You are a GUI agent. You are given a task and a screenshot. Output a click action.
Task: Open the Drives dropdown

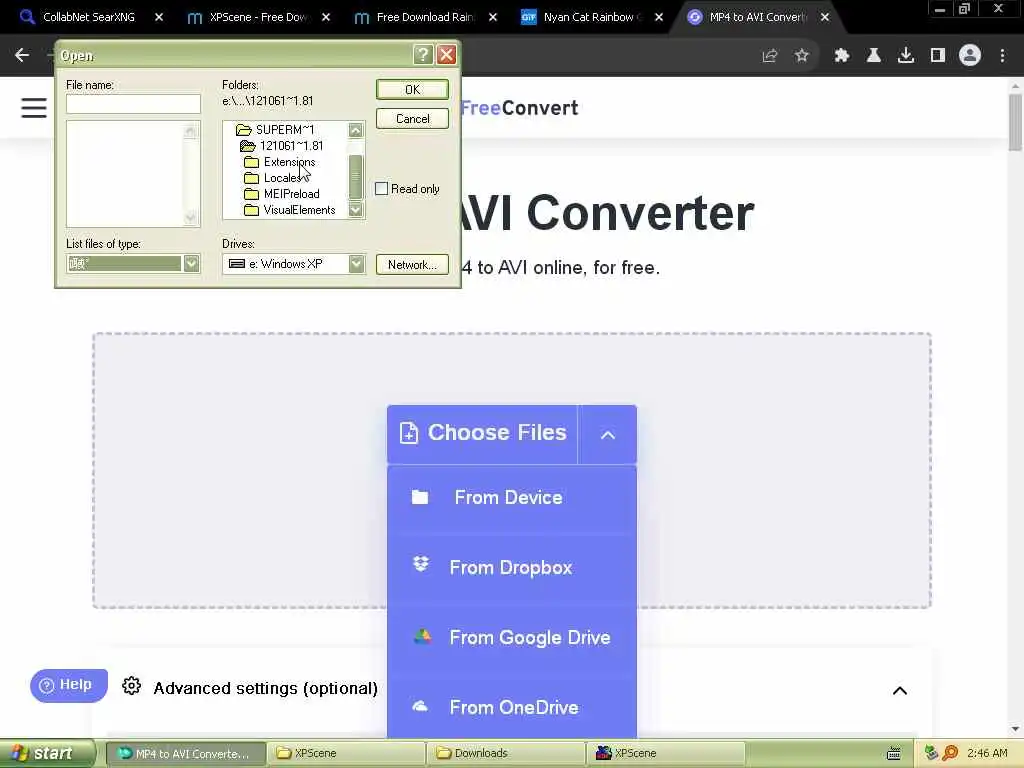(x=356, y=264)
